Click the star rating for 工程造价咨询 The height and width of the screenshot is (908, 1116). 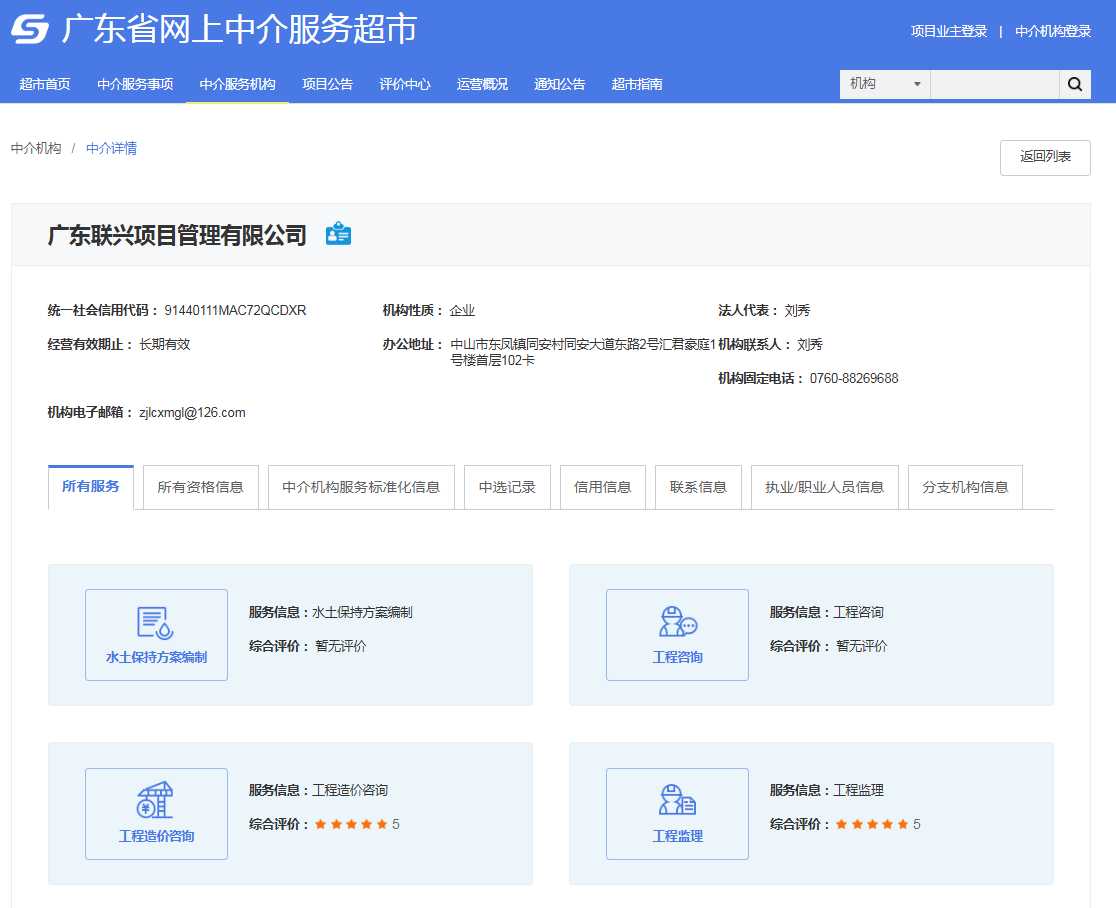tap(351, 824)
